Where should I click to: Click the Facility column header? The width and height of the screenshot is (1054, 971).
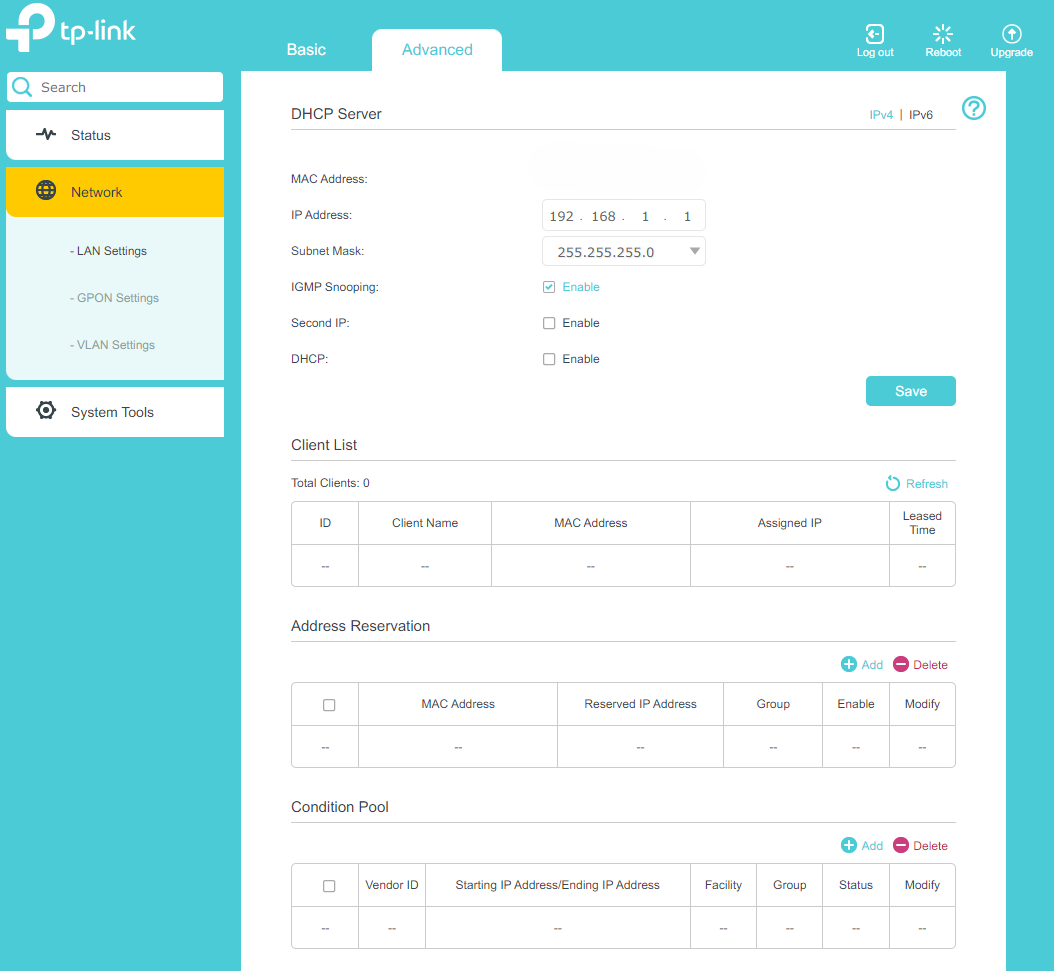723,885
